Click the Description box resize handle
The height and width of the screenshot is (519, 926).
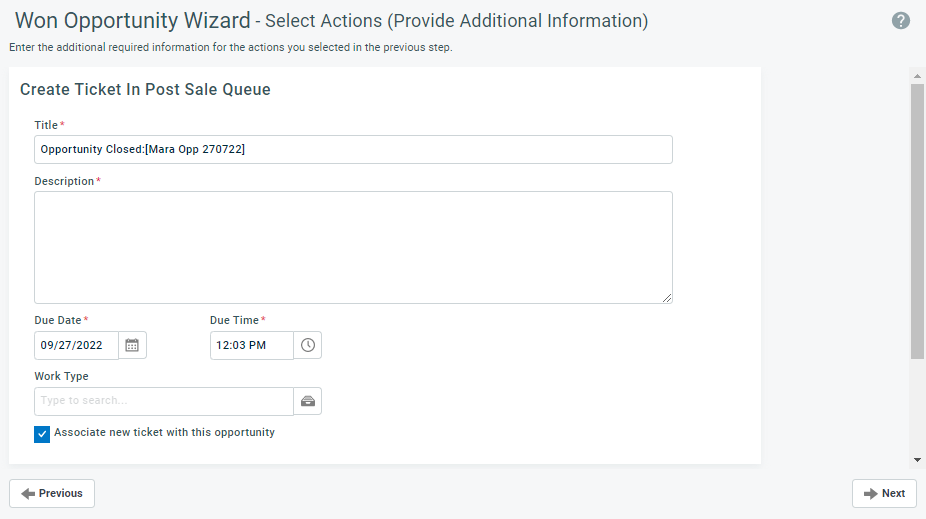click(667, 298)
